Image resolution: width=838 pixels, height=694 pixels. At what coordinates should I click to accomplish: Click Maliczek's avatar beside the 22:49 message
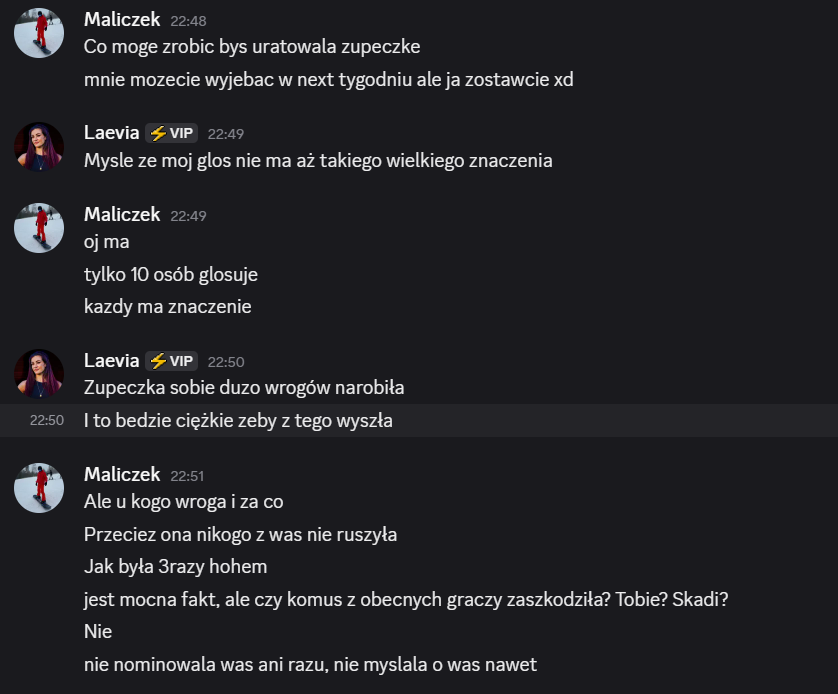point(39,228)
